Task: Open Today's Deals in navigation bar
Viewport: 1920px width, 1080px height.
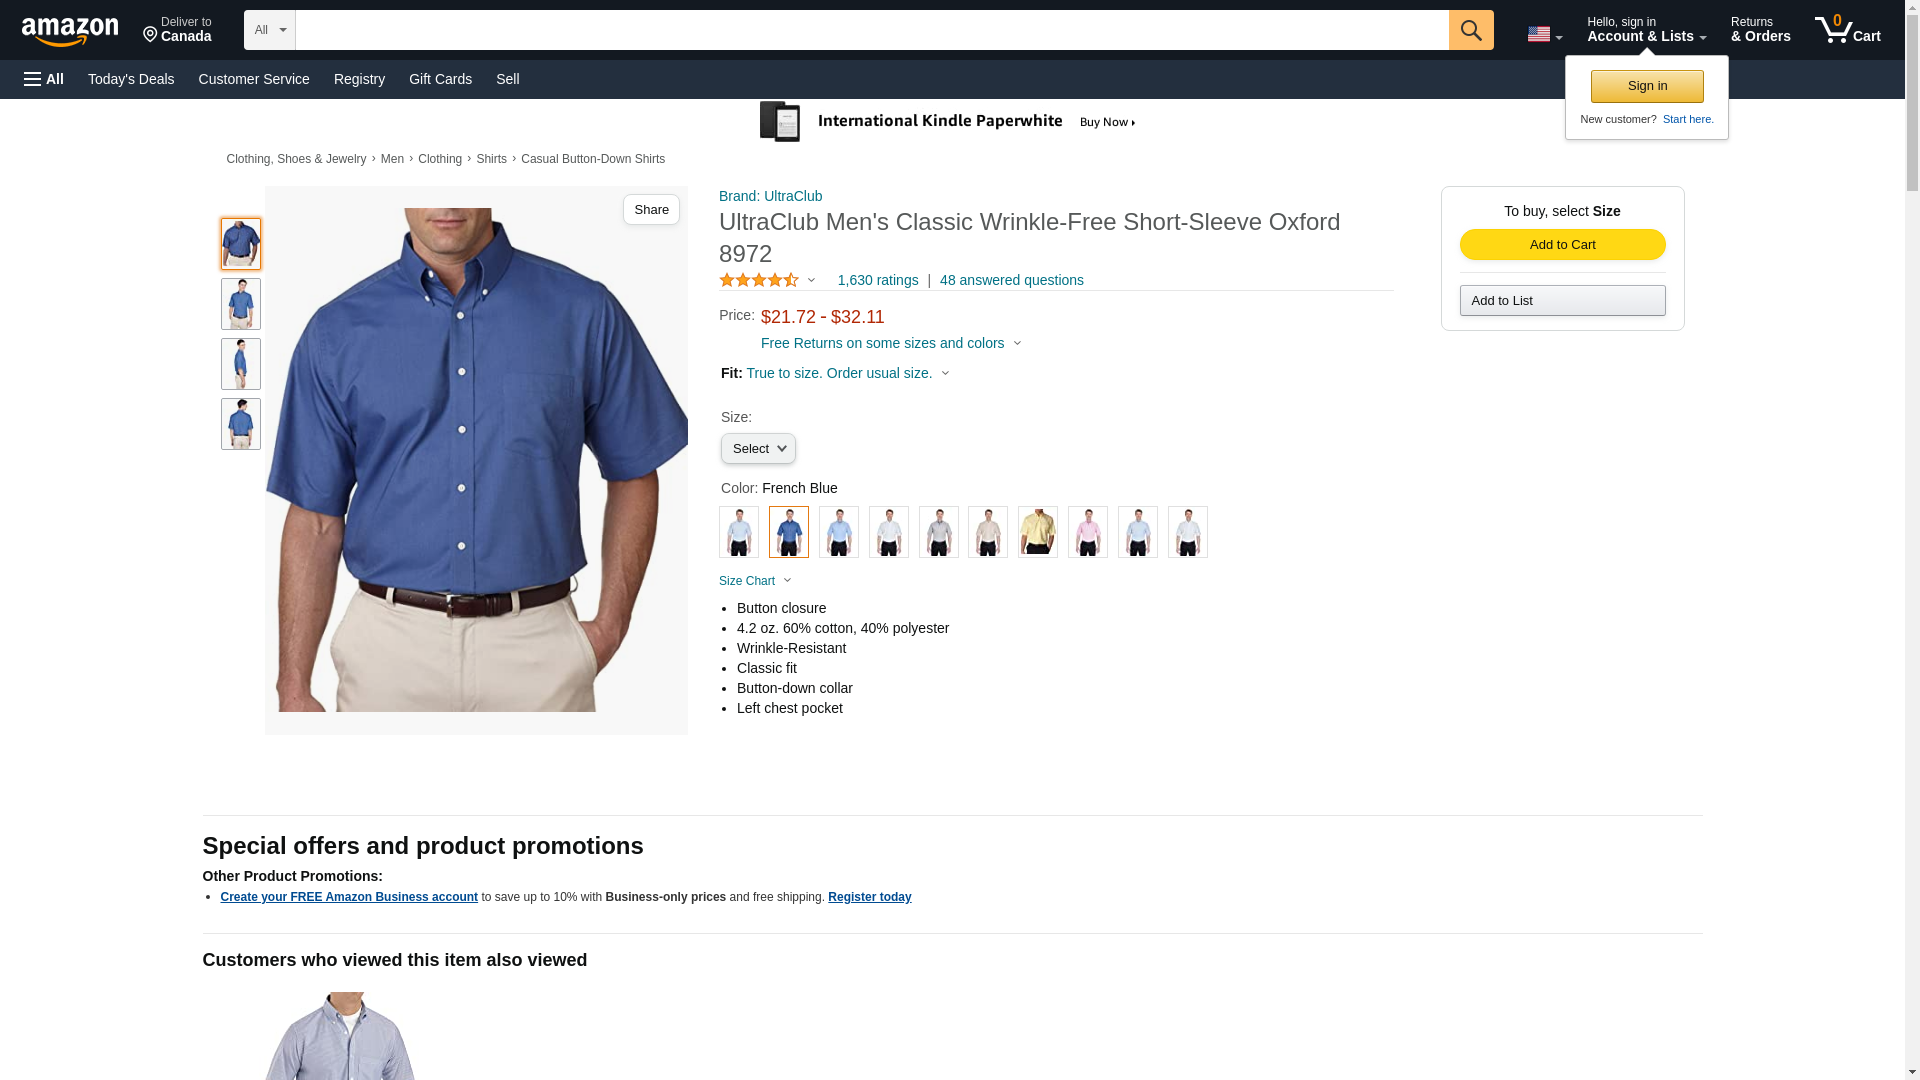Action: pos(131,79)
